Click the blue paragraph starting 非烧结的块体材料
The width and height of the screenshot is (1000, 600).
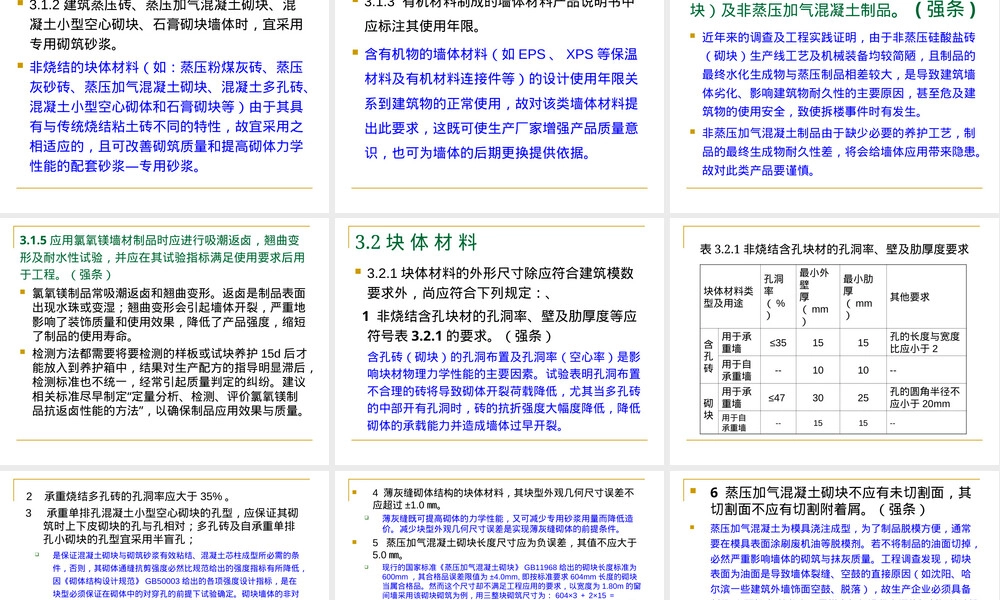coord(170,117)
